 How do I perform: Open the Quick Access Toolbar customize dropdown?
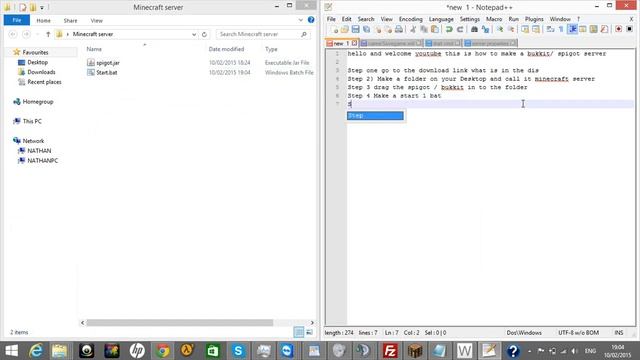click(42, 7)
